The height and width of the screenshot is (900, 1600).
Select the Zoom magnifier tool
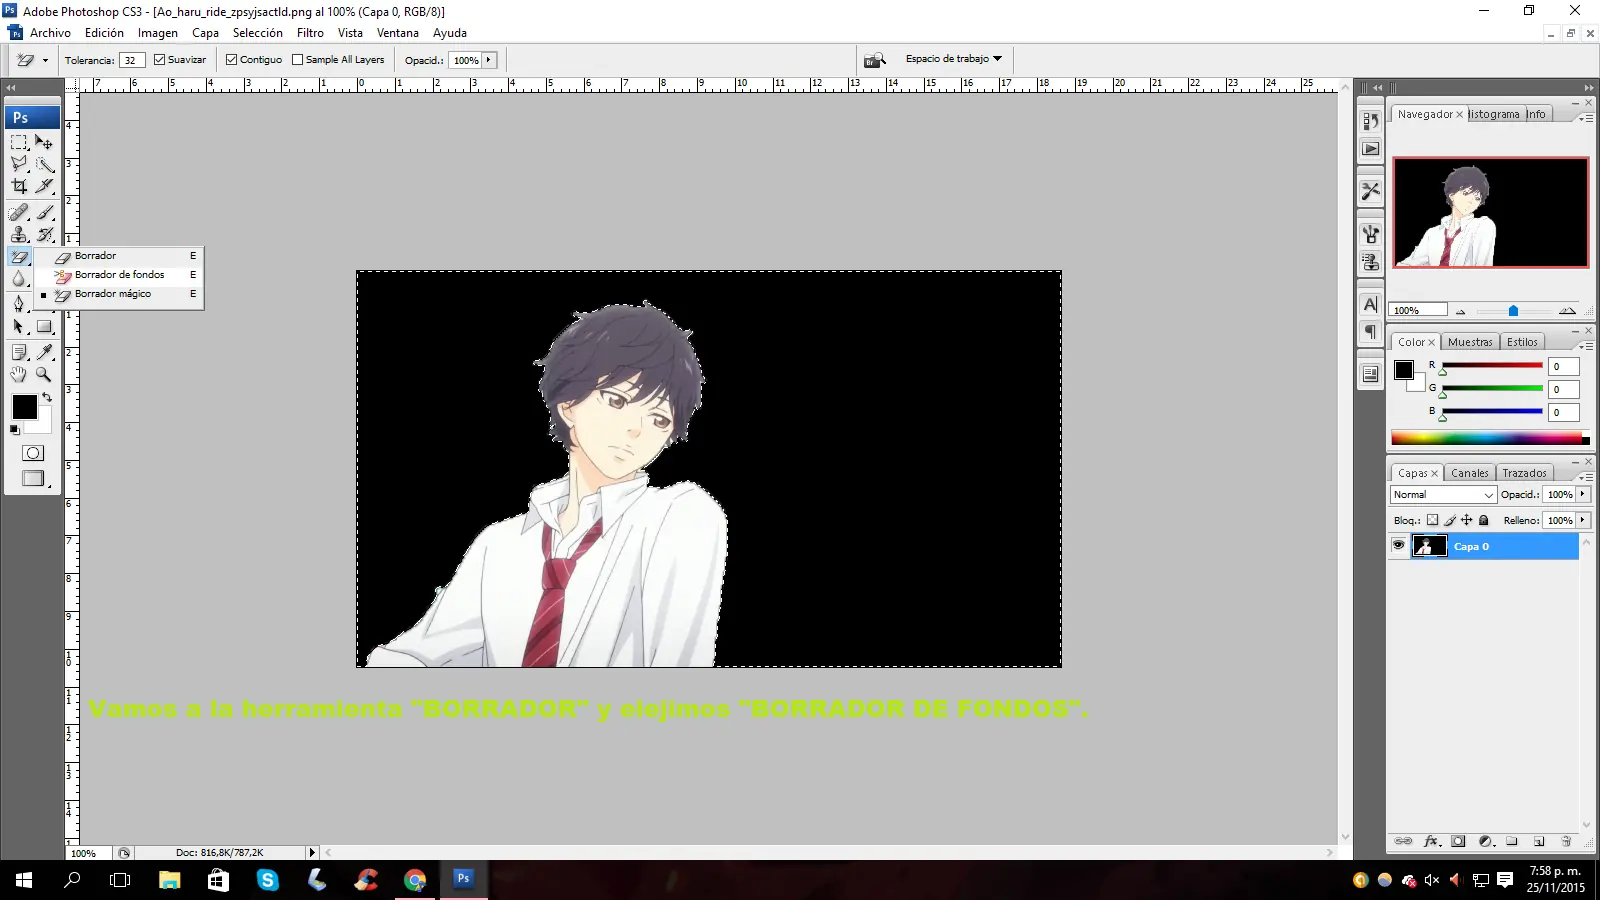click(x=44, y=374)
